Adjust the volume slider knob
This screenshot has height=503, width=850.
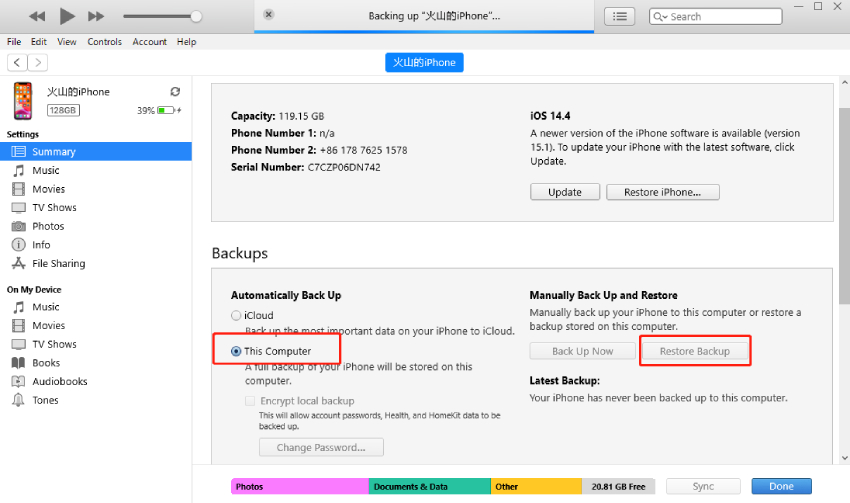point(196,16)
